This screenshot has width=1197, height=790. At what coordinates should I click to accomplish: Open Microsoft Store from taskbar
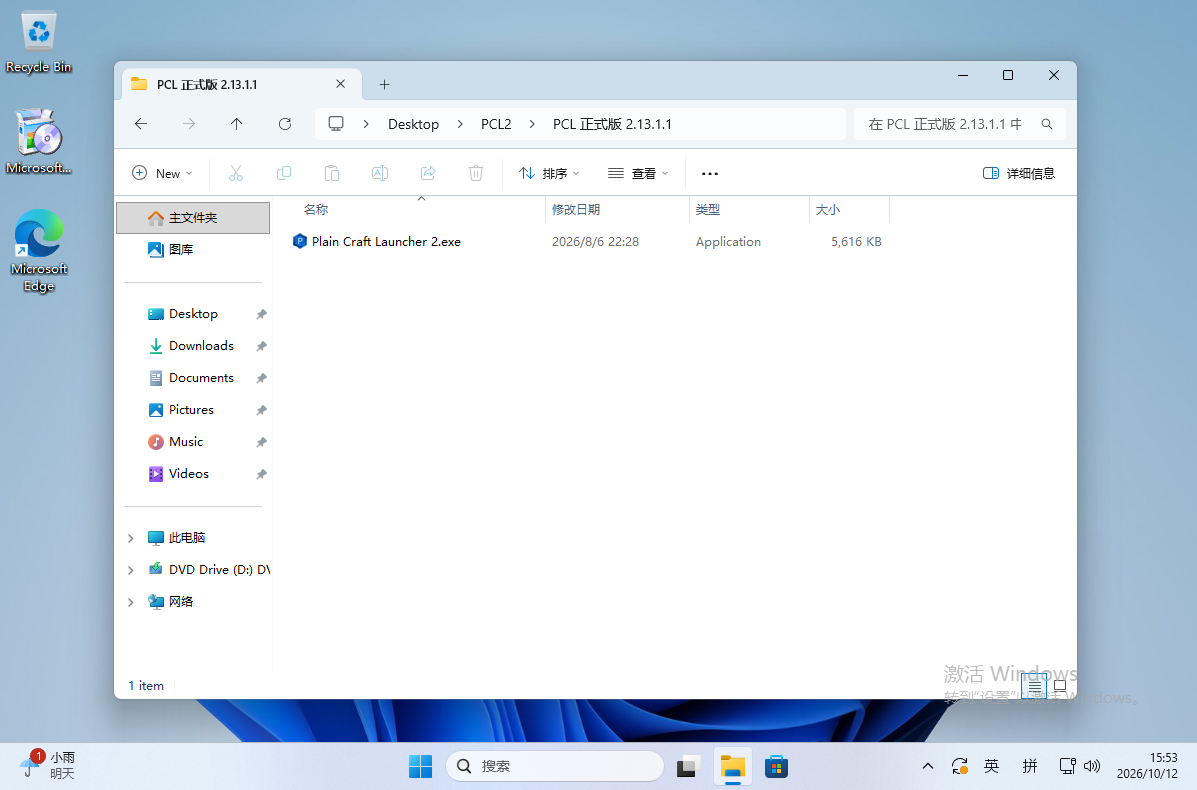pyautogui.click(x=776, y=766)
